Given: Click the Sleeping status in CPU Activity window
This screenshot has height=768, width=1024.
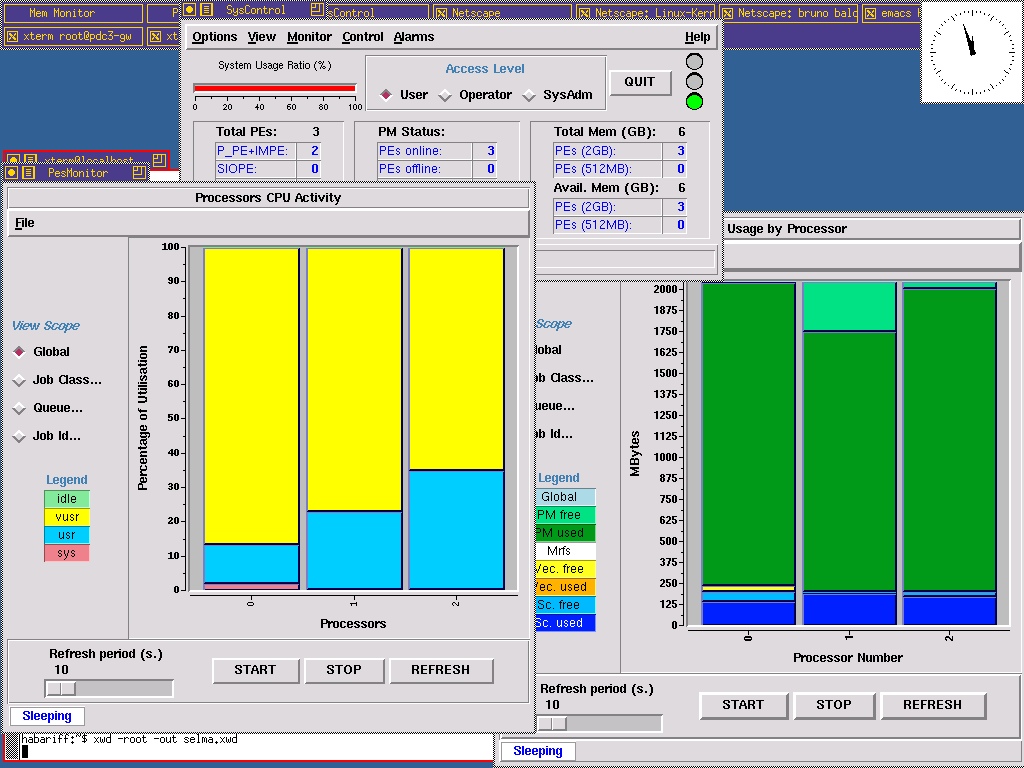Looking at the screenshot, I should (47, 716).
